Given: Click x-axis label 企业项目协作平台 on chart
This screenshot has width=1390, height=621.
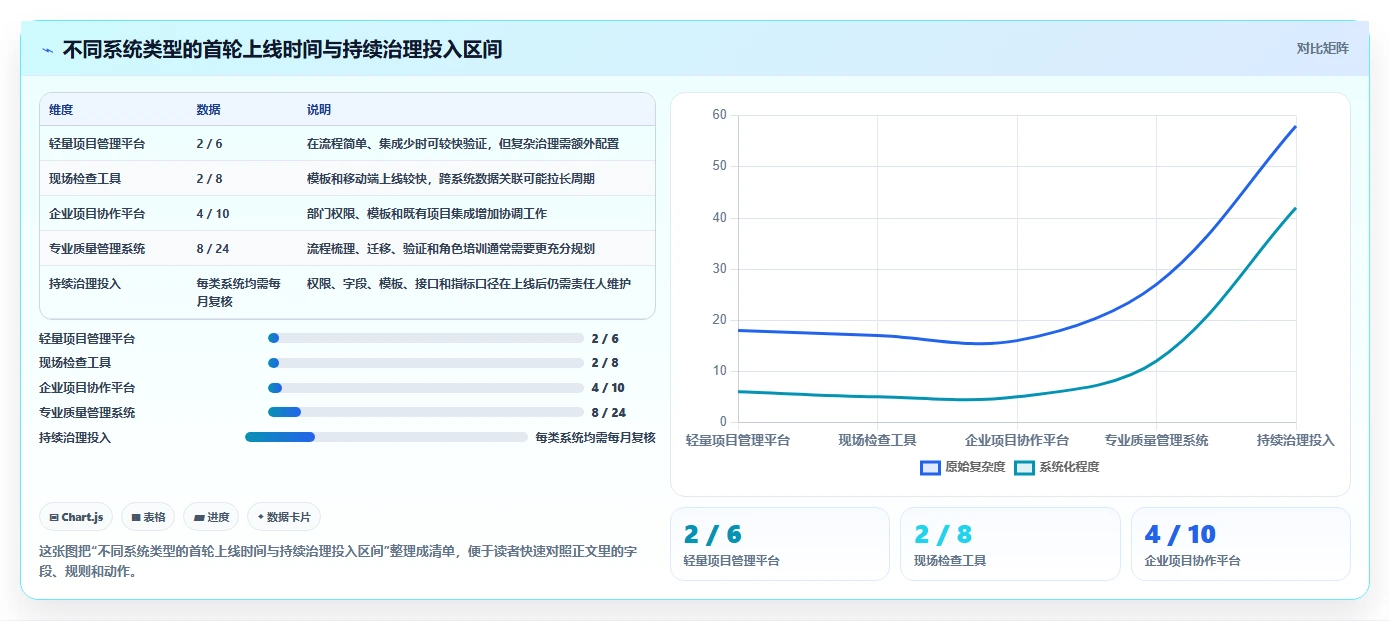Looking at the screenshot, I should point(1017,440).
